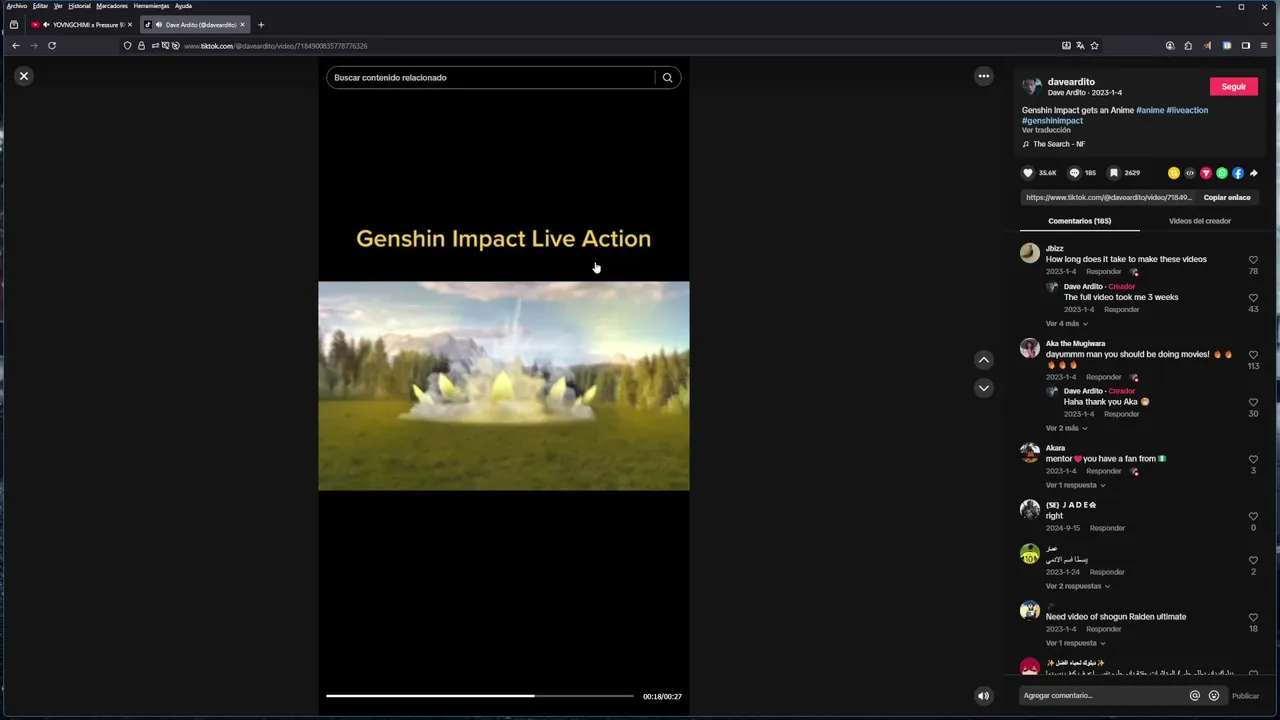Share the video via WhatsApp icon
The height and width of the screenshot is (720, 1280).
(1222, 173)
